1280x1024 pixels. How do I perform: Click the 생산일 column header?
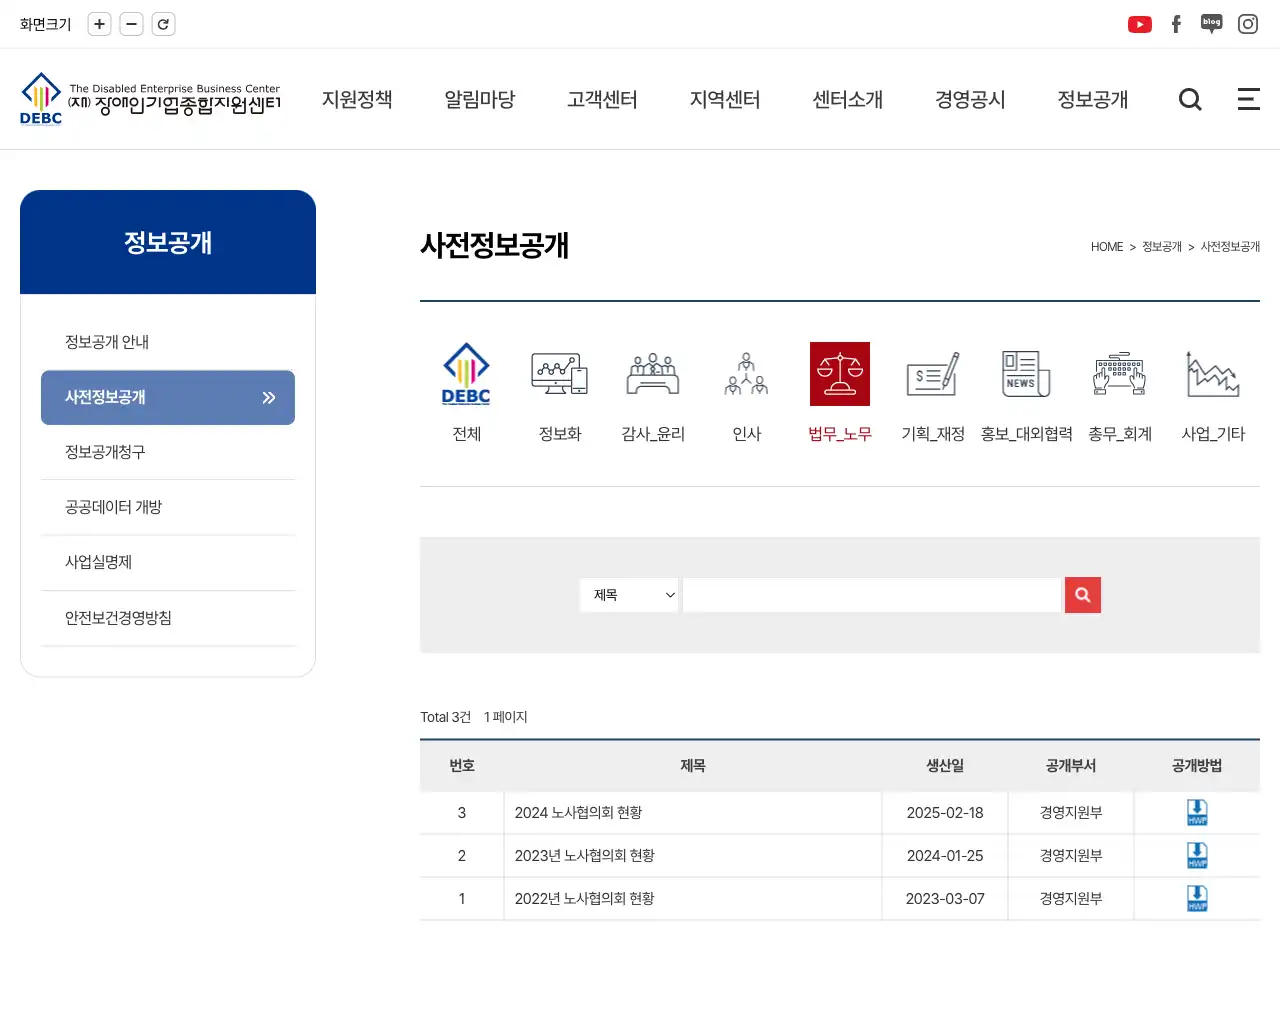(x=945, y=765)
